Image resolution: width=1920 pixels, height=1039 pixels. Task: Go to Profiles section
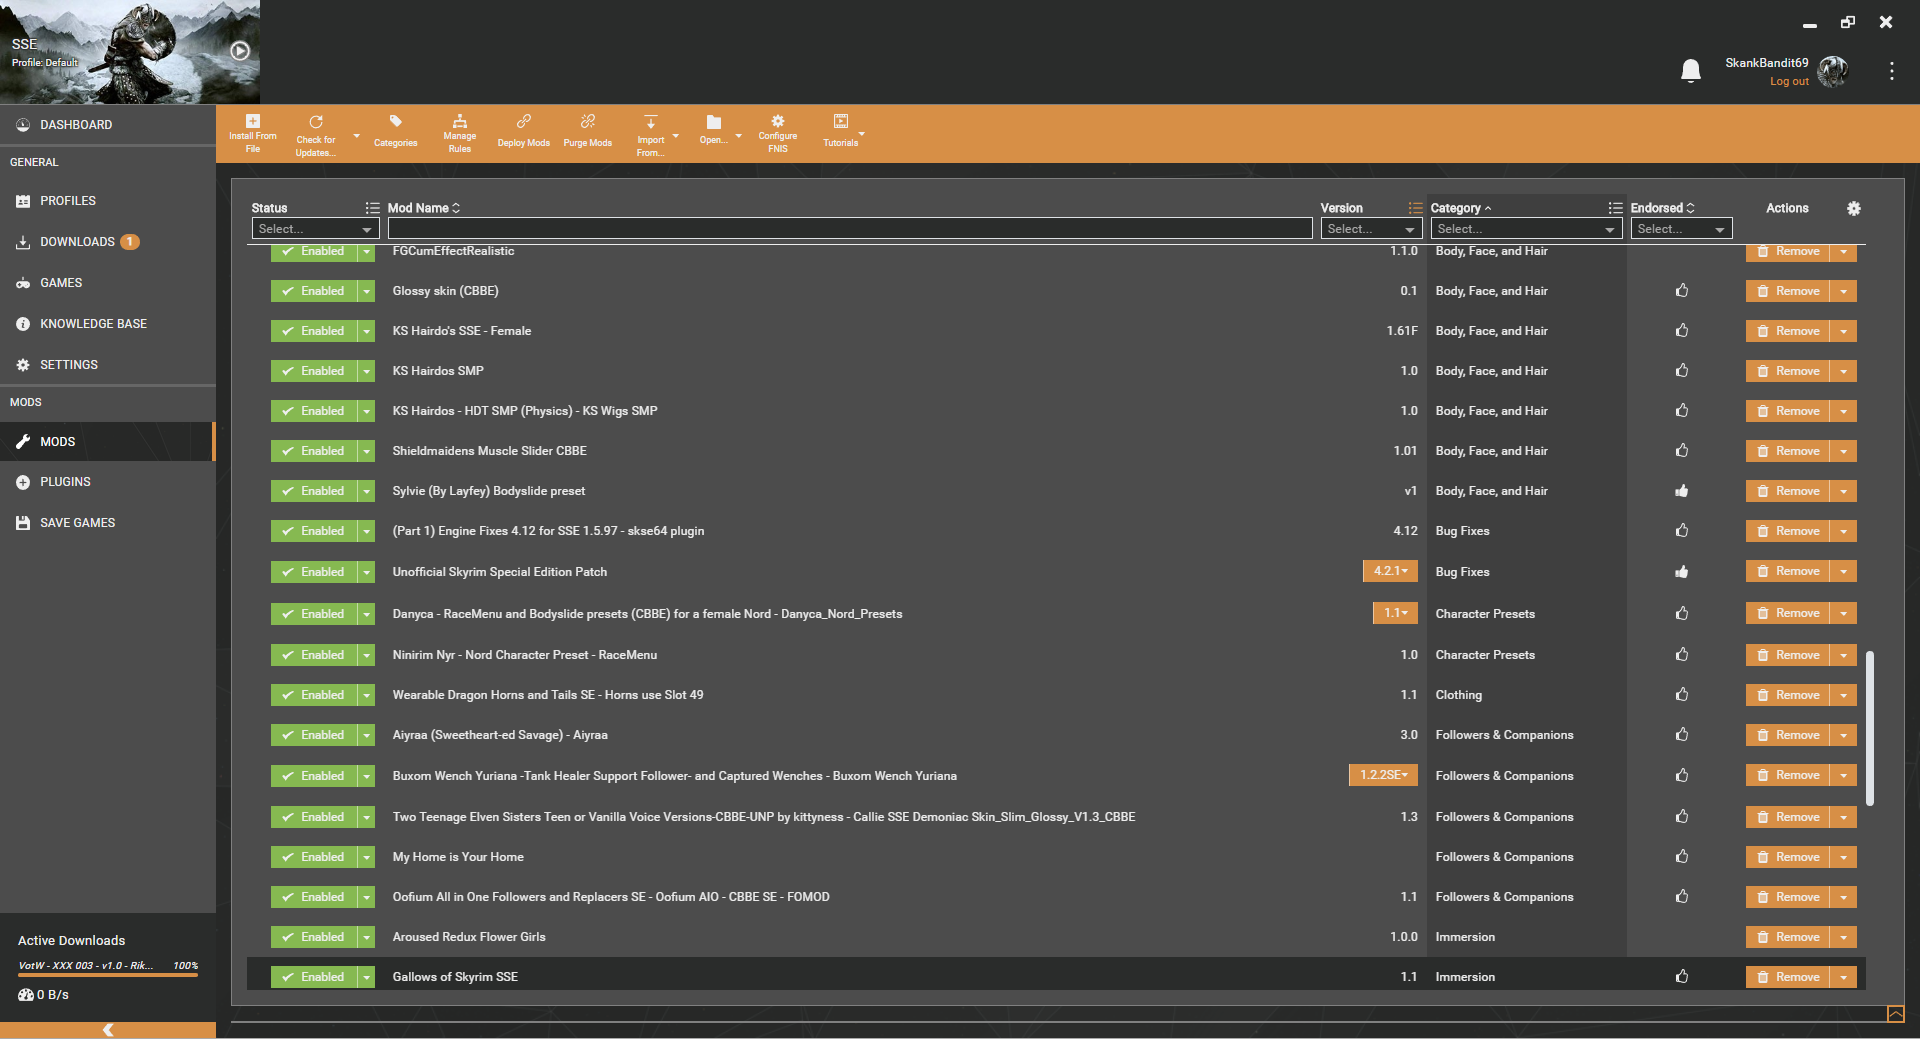click(x=107, y=201)
